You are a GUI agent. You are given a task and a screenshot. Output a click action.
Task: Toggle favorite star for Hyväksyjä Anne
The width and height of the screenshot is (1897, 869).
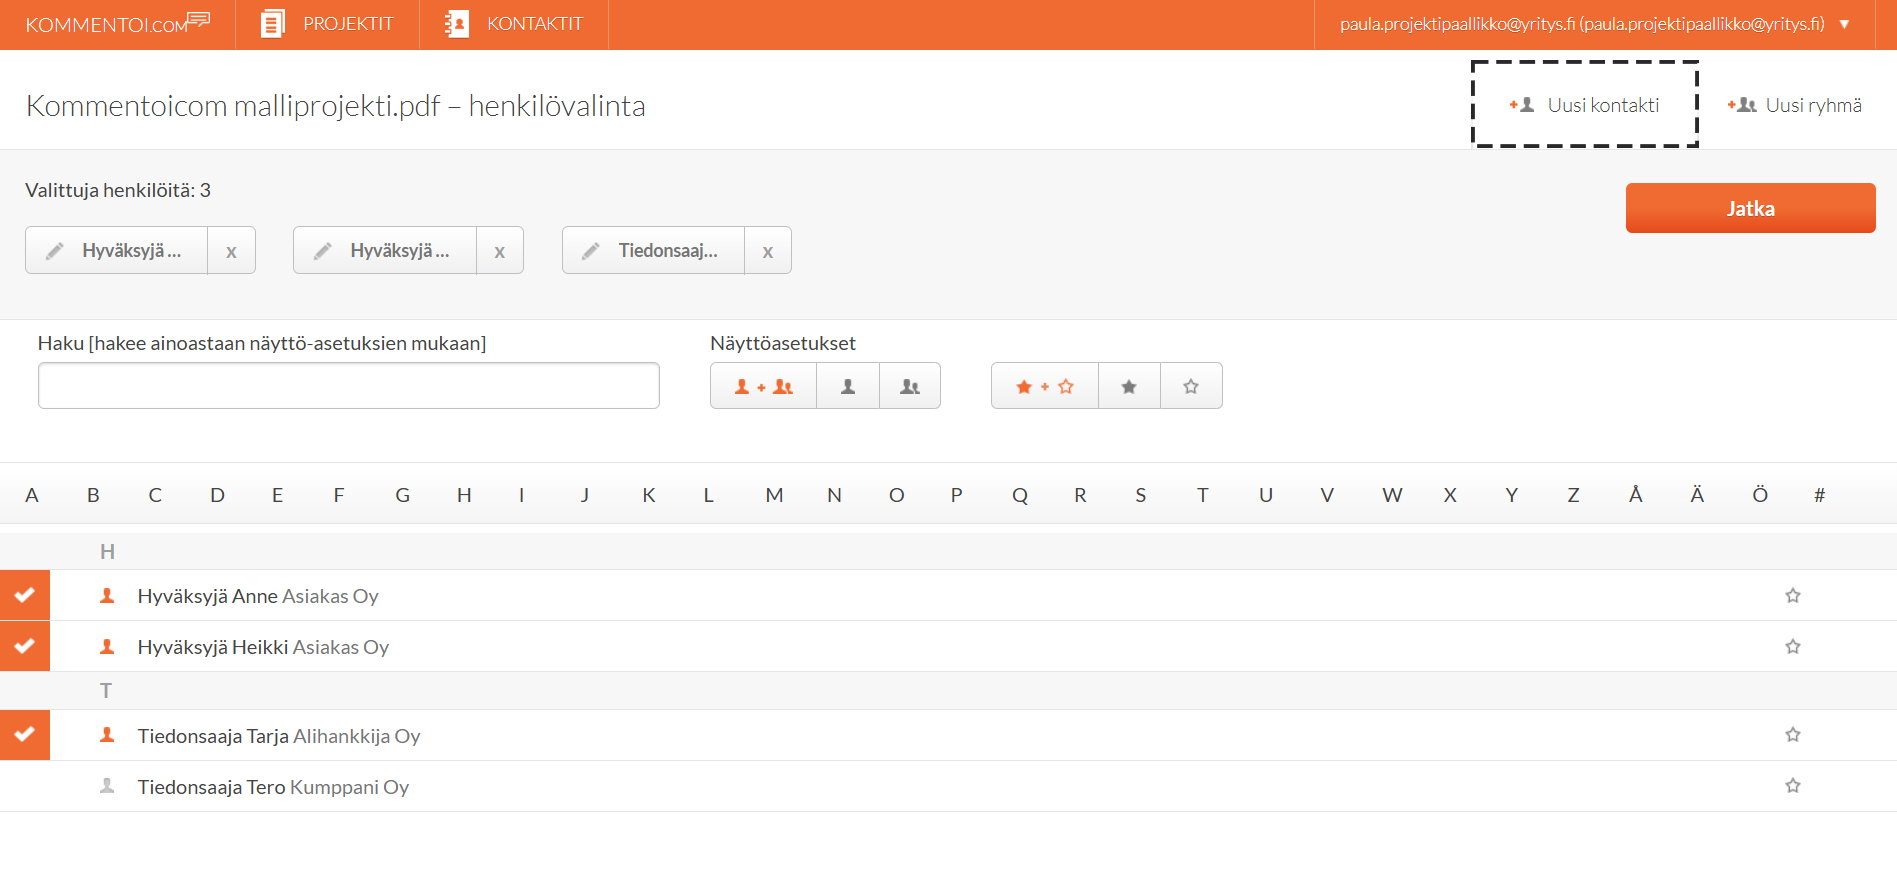(1792, 596)
